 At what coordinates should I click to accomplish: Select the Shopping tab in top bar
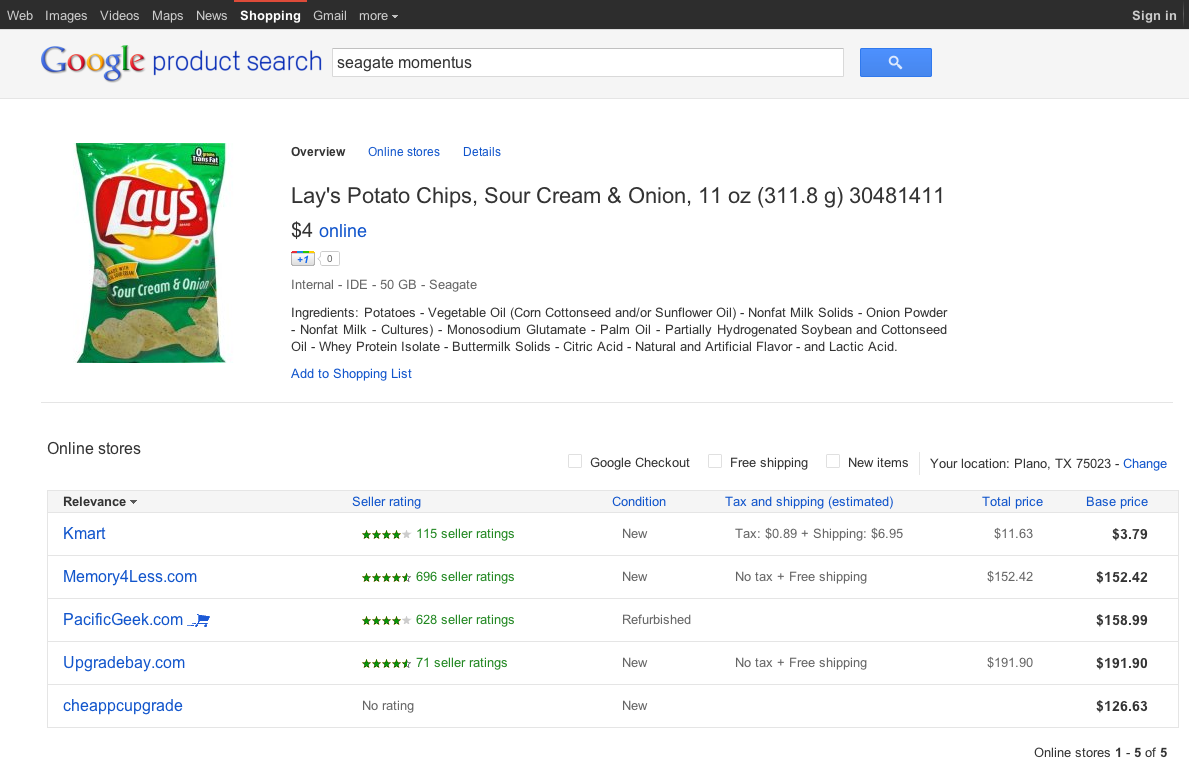coord(270,15)
